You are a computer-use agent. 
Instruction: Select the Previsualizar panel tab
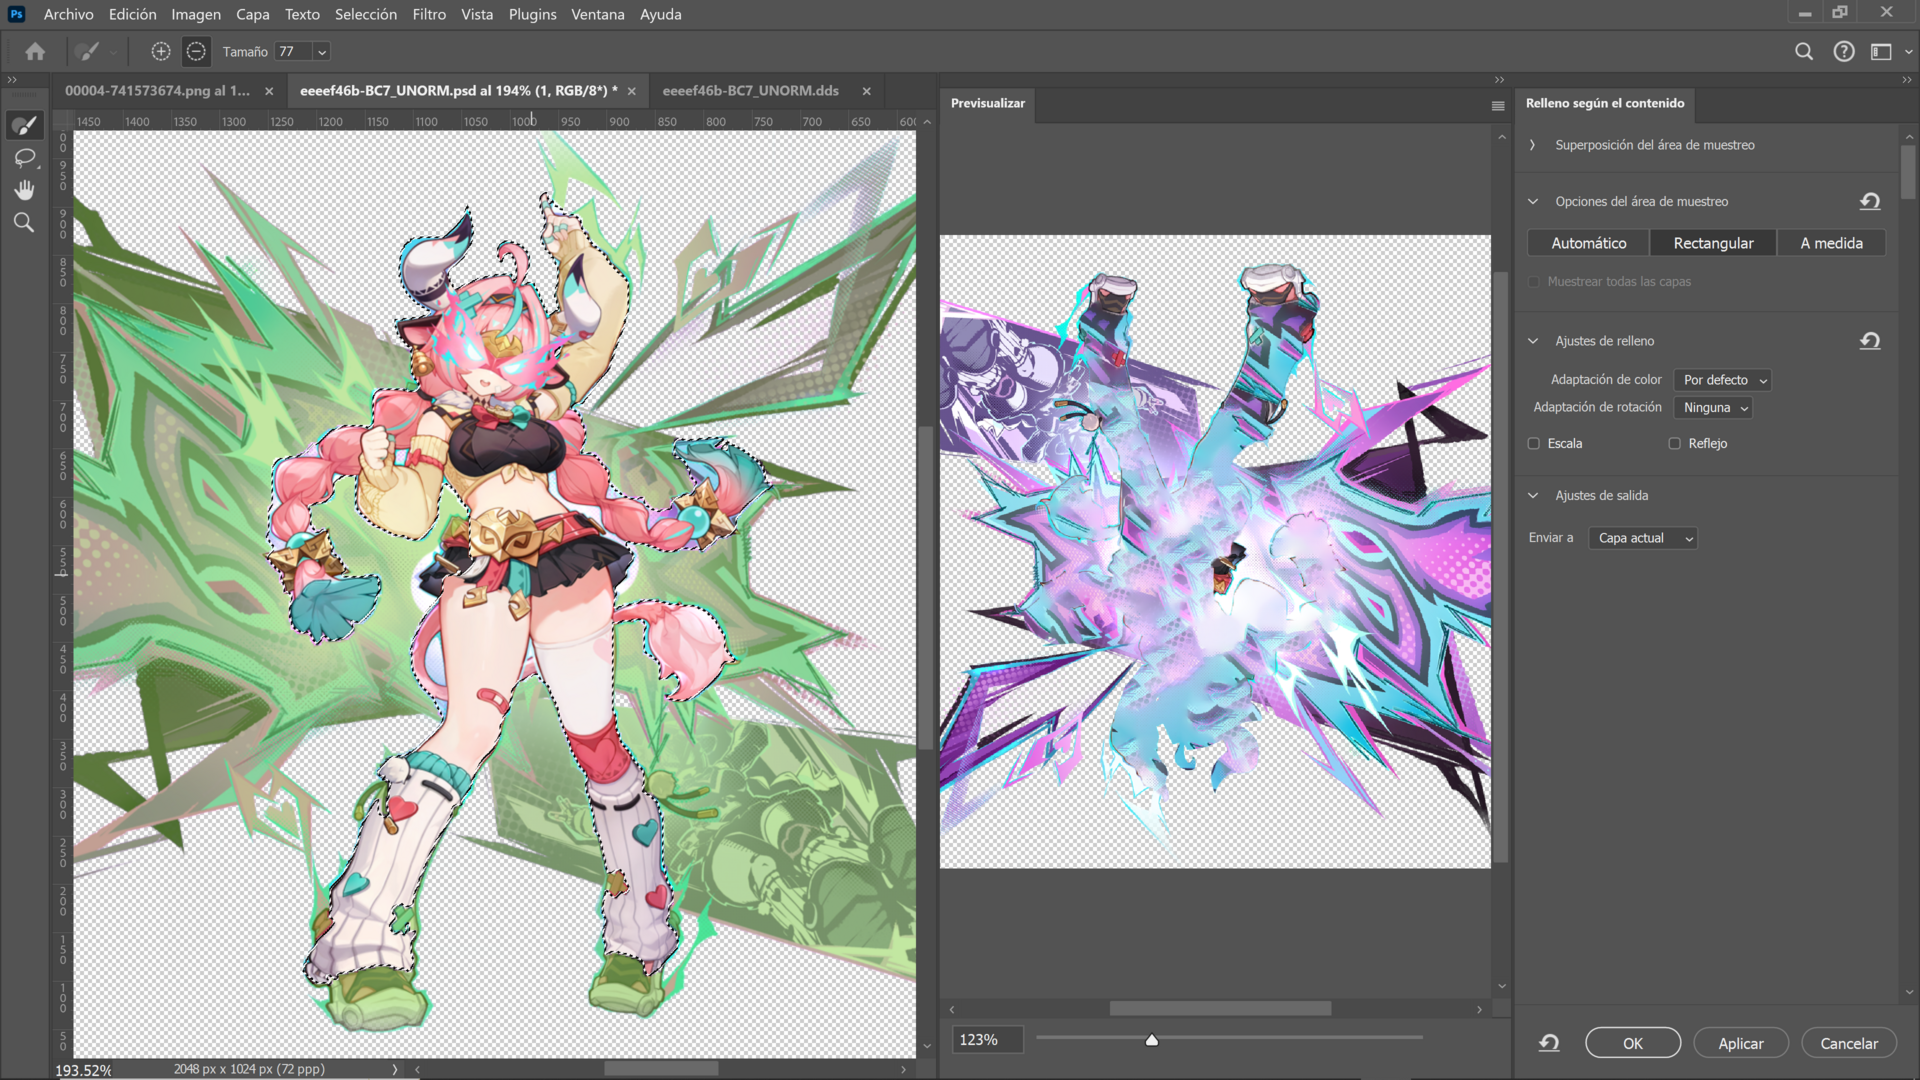tap(987, 103)
